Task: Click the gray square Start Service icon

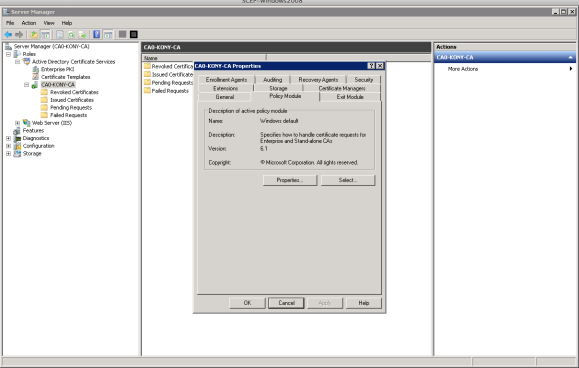Action: pyautogui.click(x=123, y=34)
